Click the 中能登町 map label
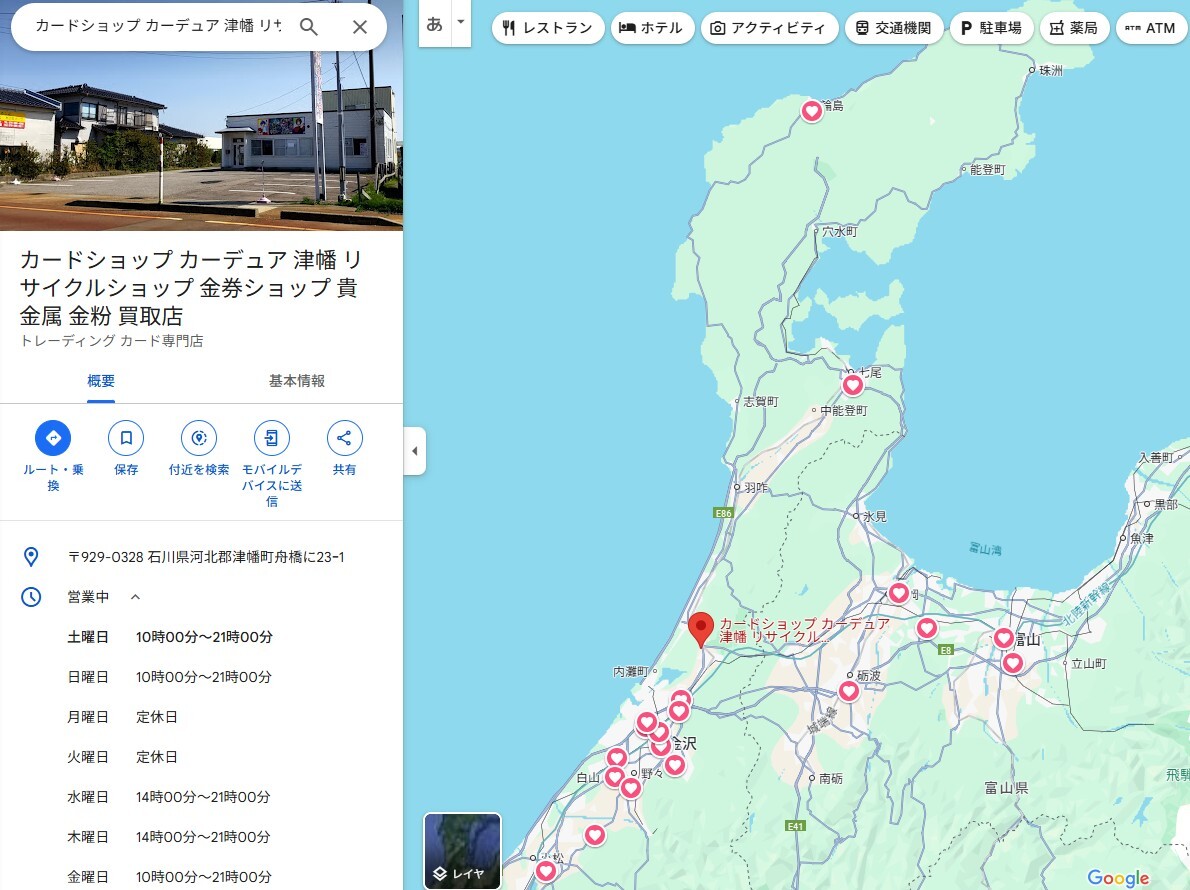This screenshot has height=890, width=1190. (843, 410)
